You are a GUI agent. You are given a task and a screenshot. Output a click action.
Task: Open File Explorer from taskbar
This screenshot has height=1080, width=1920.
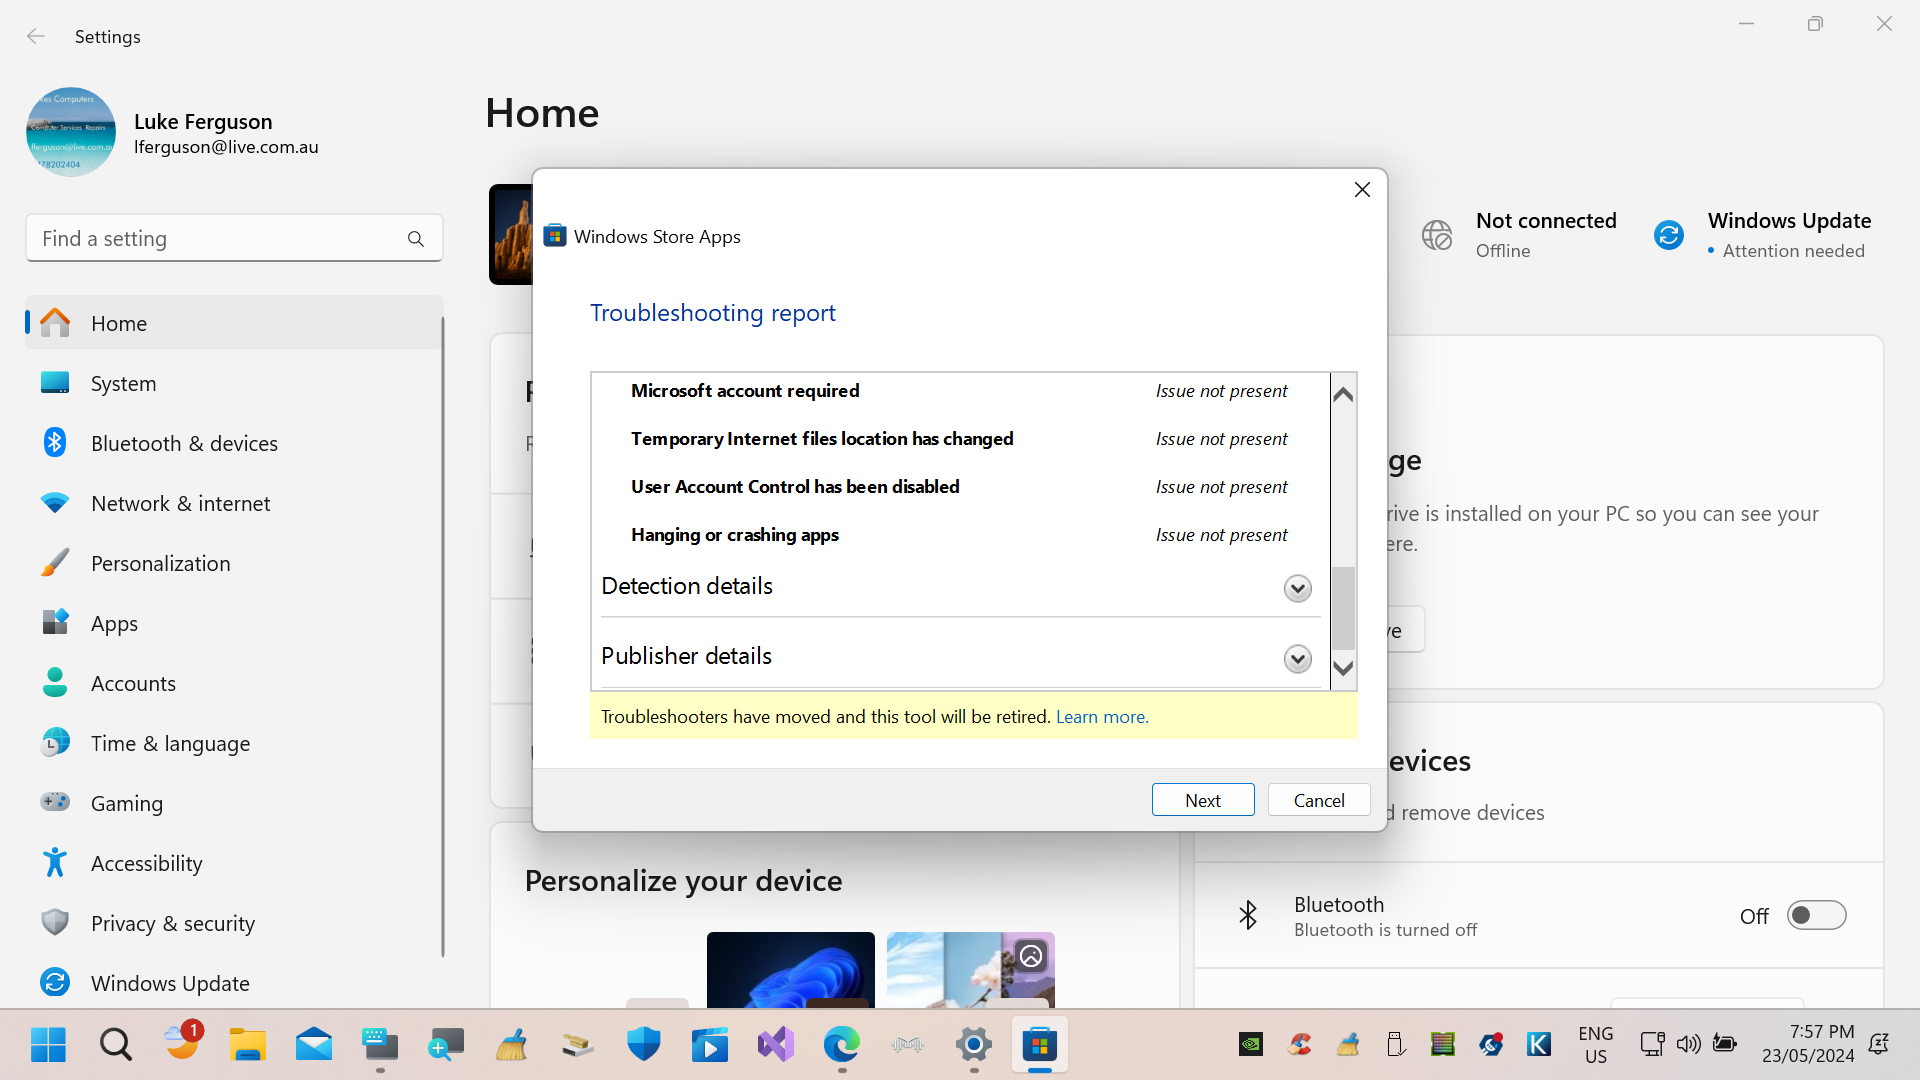point(247,1045)
